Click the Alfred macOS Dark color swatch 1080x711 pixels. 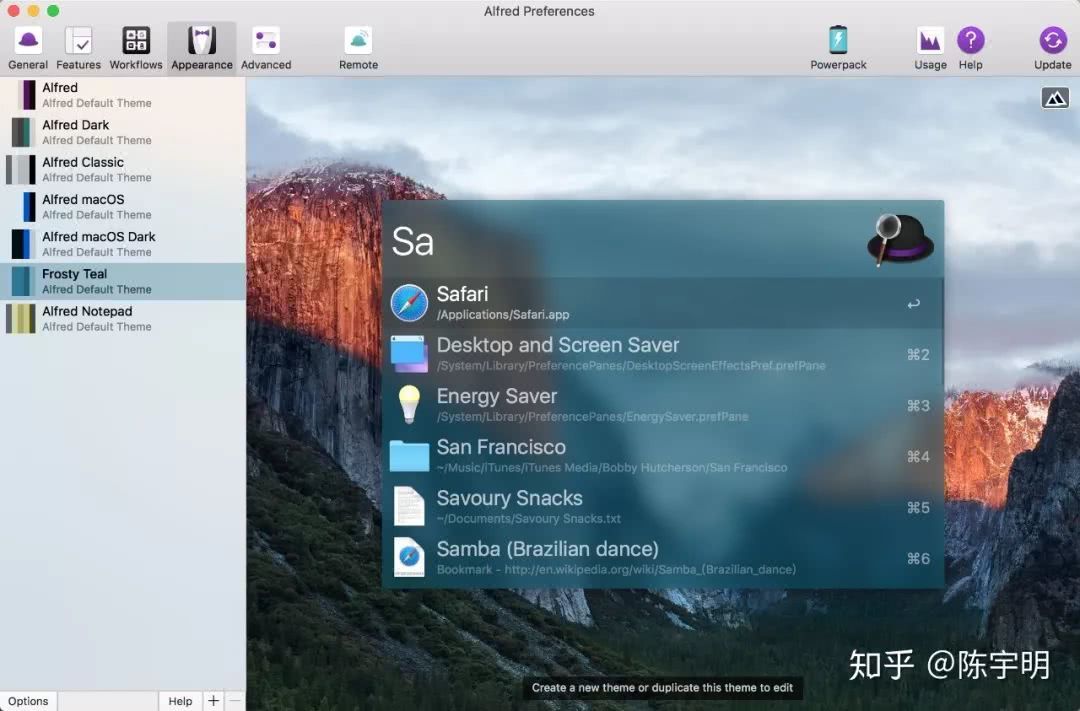tap(21, 245)
